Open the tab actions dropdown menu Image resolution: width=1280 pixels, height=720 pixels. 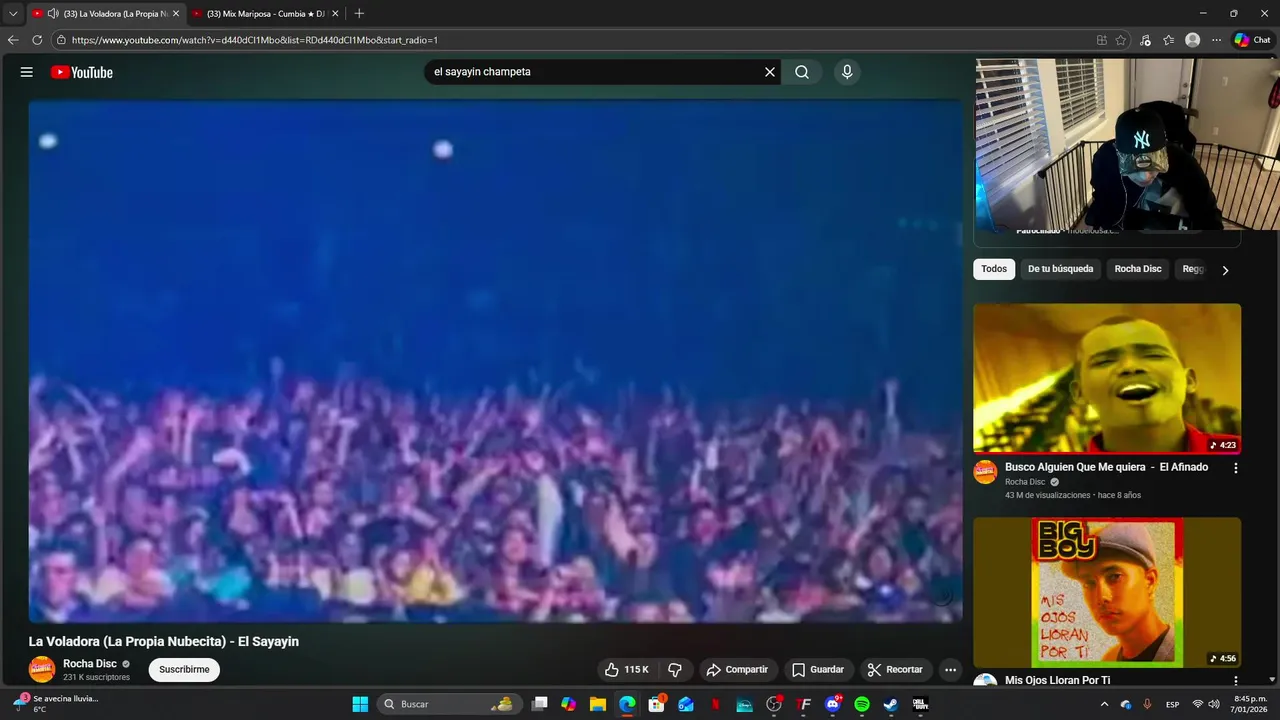[x=13, y=14]
